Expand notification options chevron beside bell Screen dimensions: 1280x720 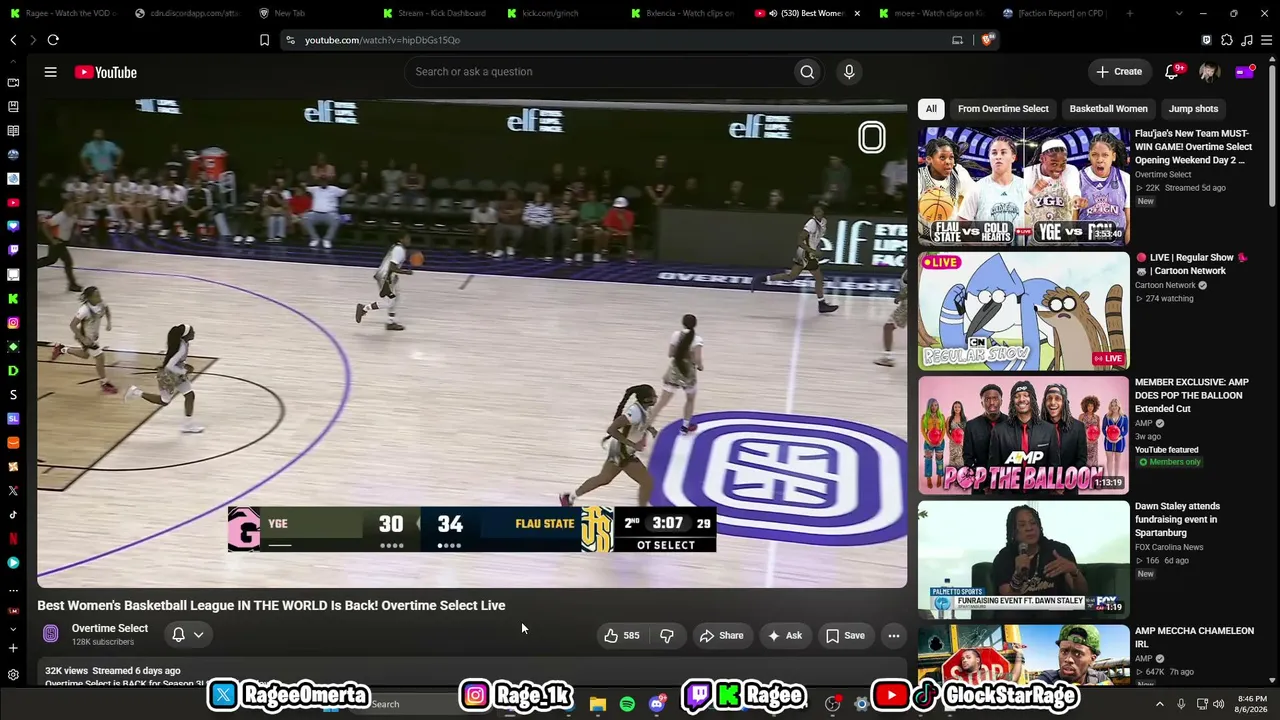(x=198, y=634)
